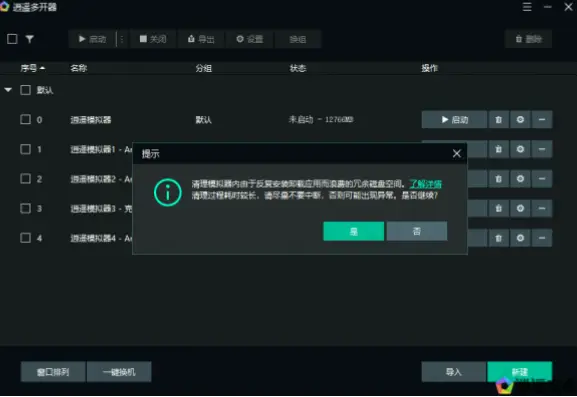Close the 提示 dialog with X
The image size is (577, 397).
point(457,153)
